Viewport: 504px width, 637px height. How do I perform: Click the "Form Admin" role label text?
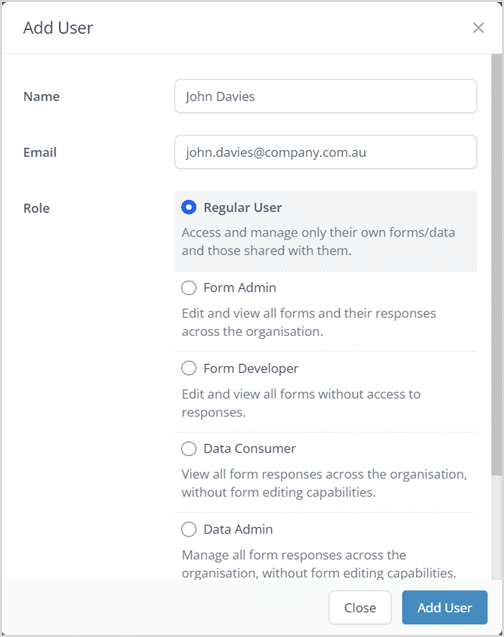(x=240, y=288)
